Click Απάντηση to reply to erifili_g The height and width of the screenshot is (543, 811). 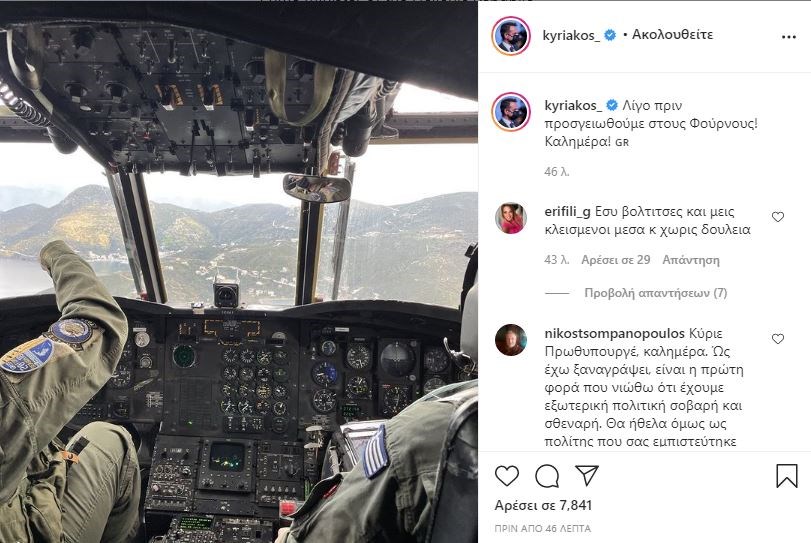coord(690,260)
